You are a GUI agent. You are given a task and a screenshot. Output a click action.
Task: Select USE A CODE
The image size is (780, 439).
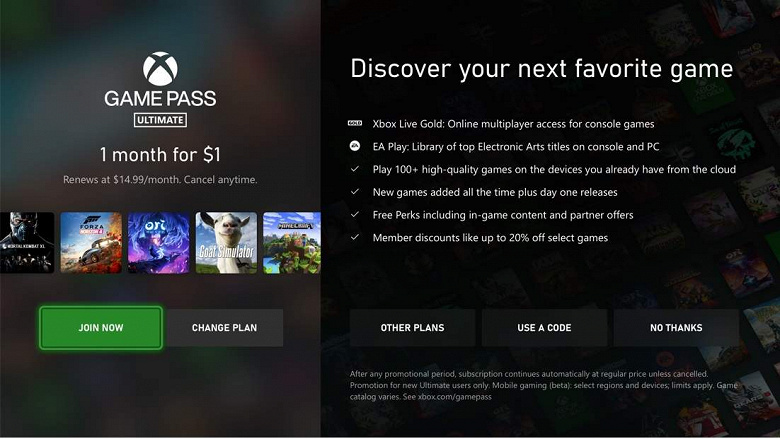(x=544, y=328)
